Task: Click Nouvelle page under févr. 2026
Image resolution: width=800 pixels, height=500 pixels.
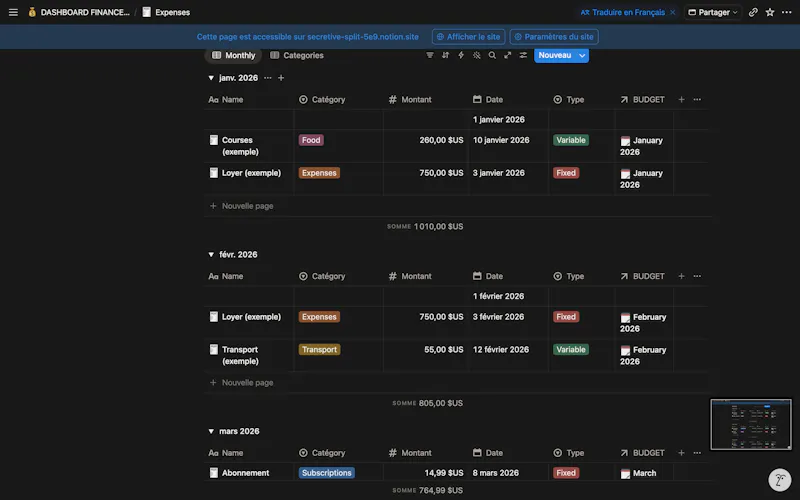Action: (241, 383)
